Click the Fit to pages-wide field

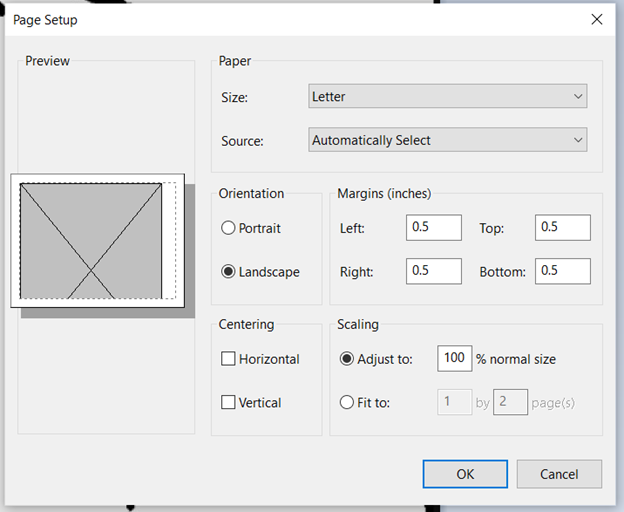tap(454, 402)
